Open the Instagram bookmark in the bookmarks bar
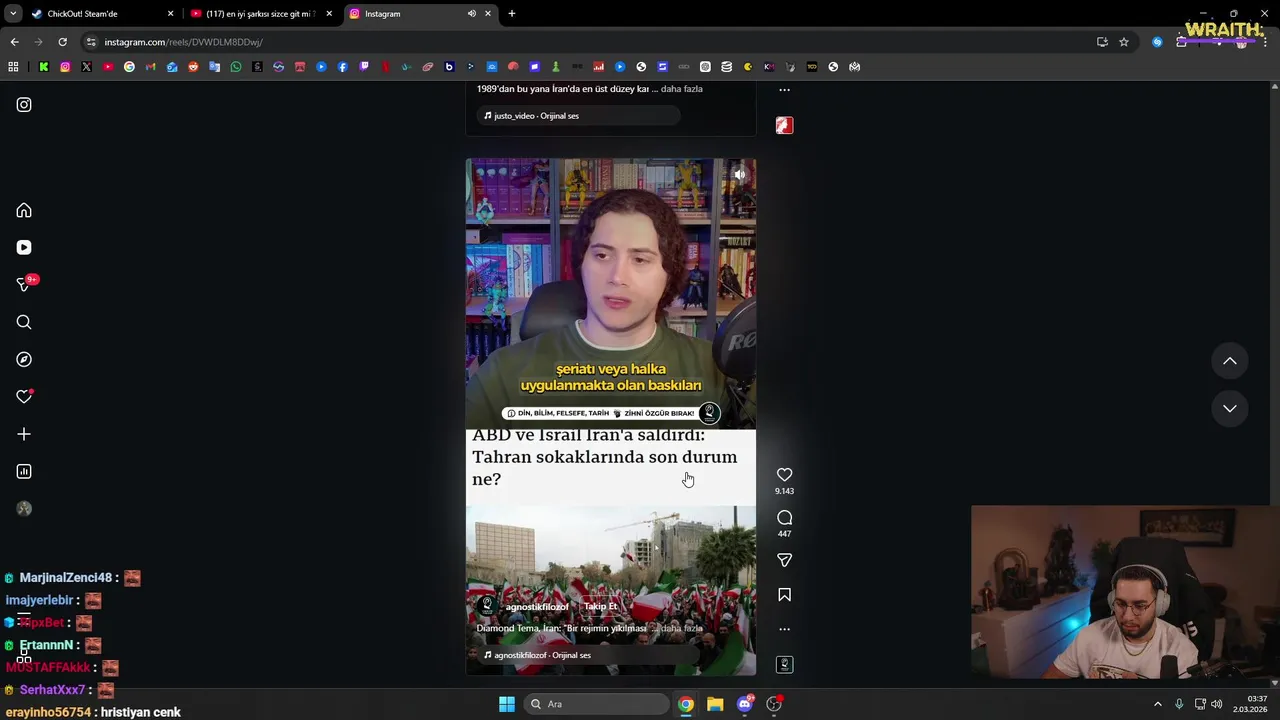This screenshot has width=1280, height=720. pyautogui.click(x=65, y=67)
